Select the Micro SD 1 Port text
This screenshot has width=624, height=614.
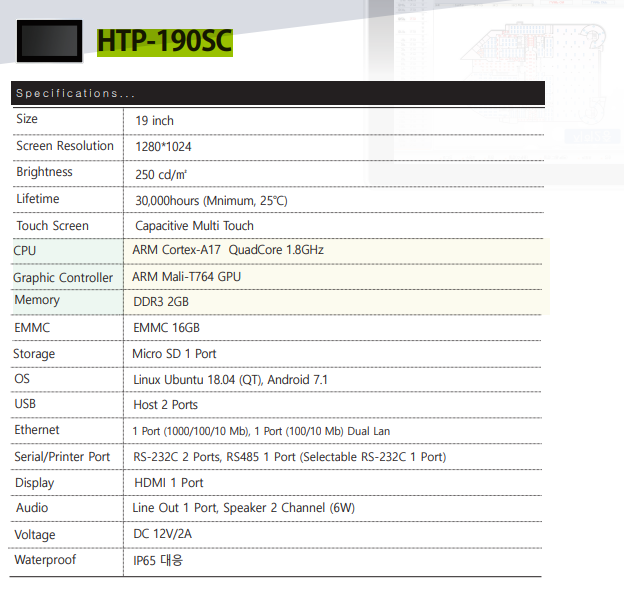(x=174, y=354)
